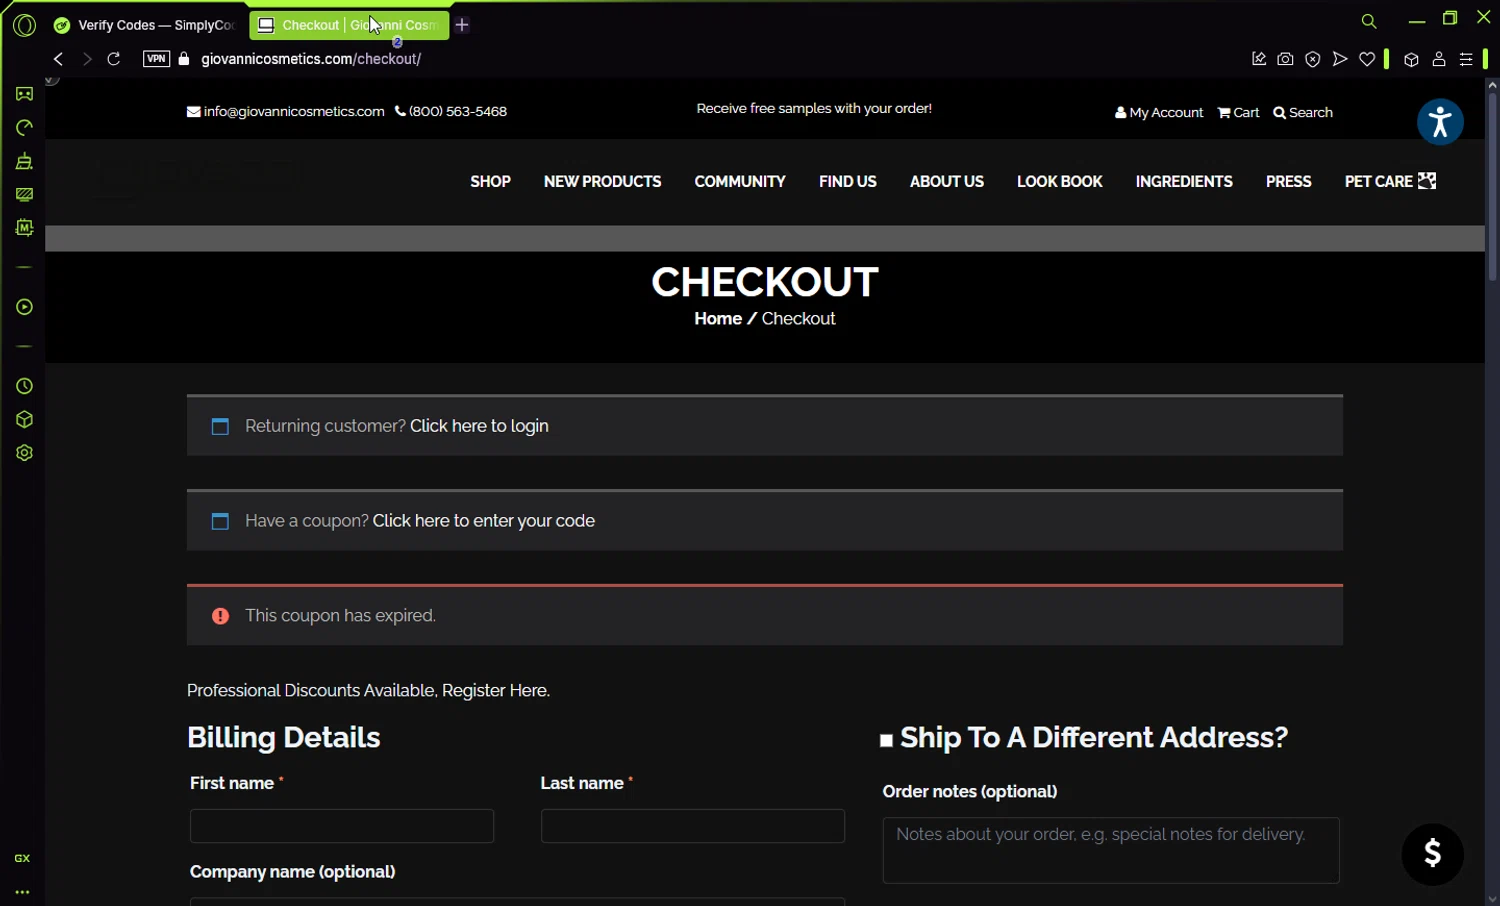Open ad blocker shield icon
1500x906 pixels.
tap(1313, 59)
